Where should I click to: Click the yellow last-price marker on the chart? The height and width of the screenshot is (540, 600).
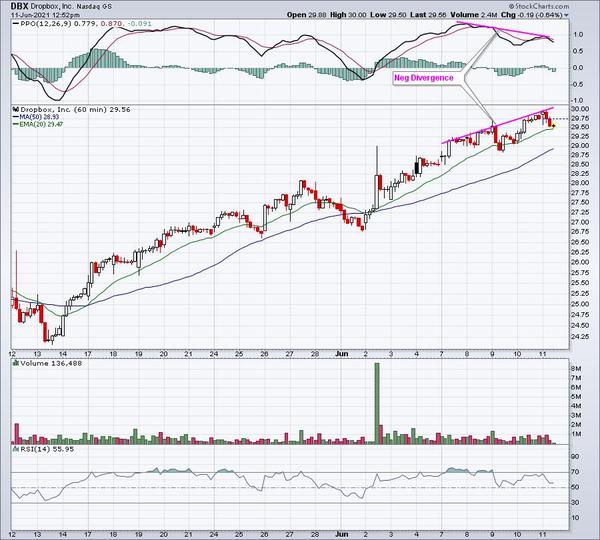pyautogui.click(x=552, y=126)
